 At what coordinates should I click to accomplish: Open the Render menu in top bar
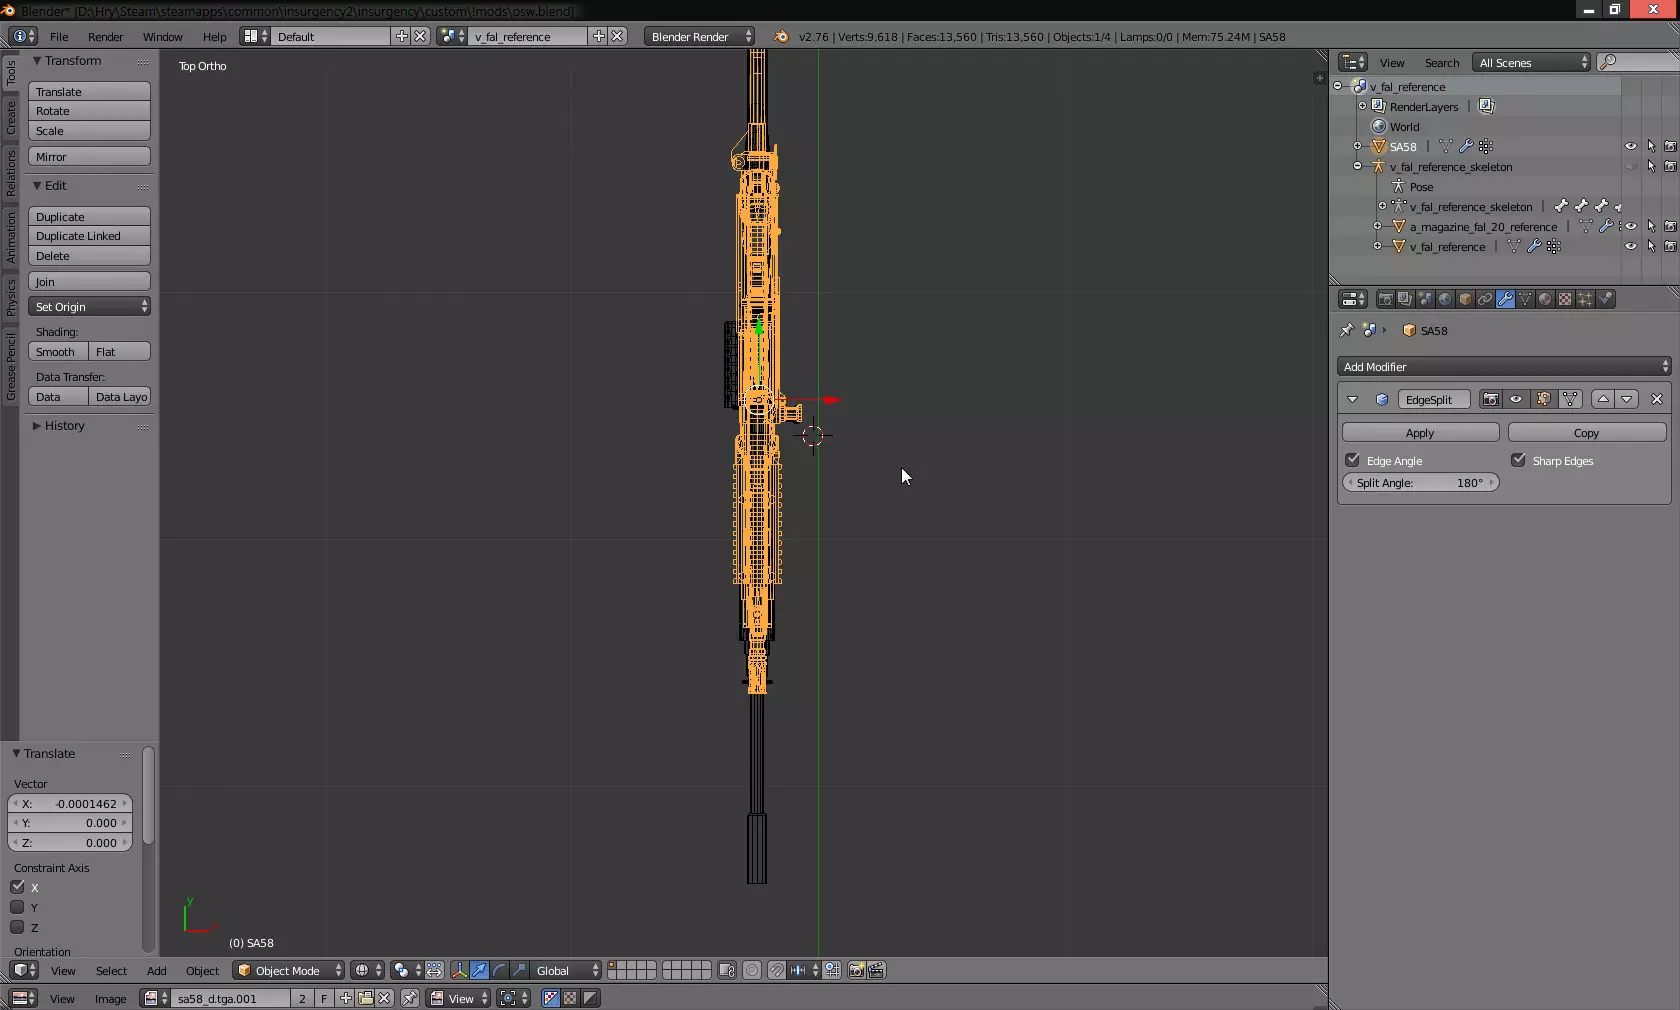point(106,36)
